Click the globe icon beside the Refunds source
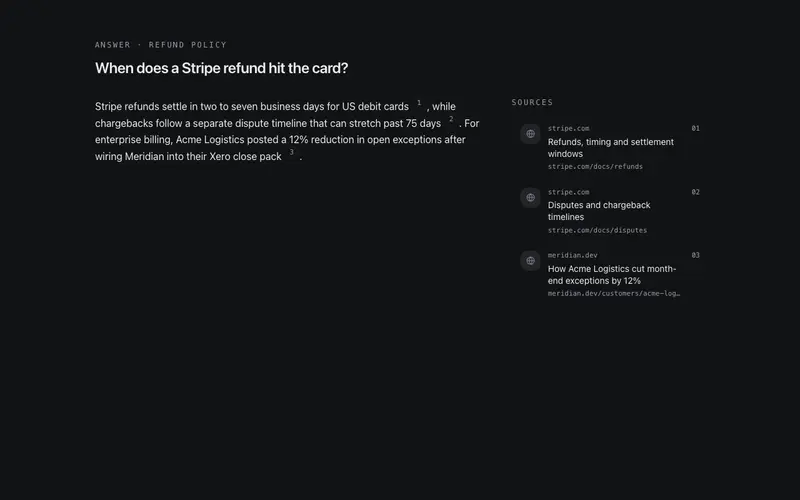The image size is (800, 500). 530,134
